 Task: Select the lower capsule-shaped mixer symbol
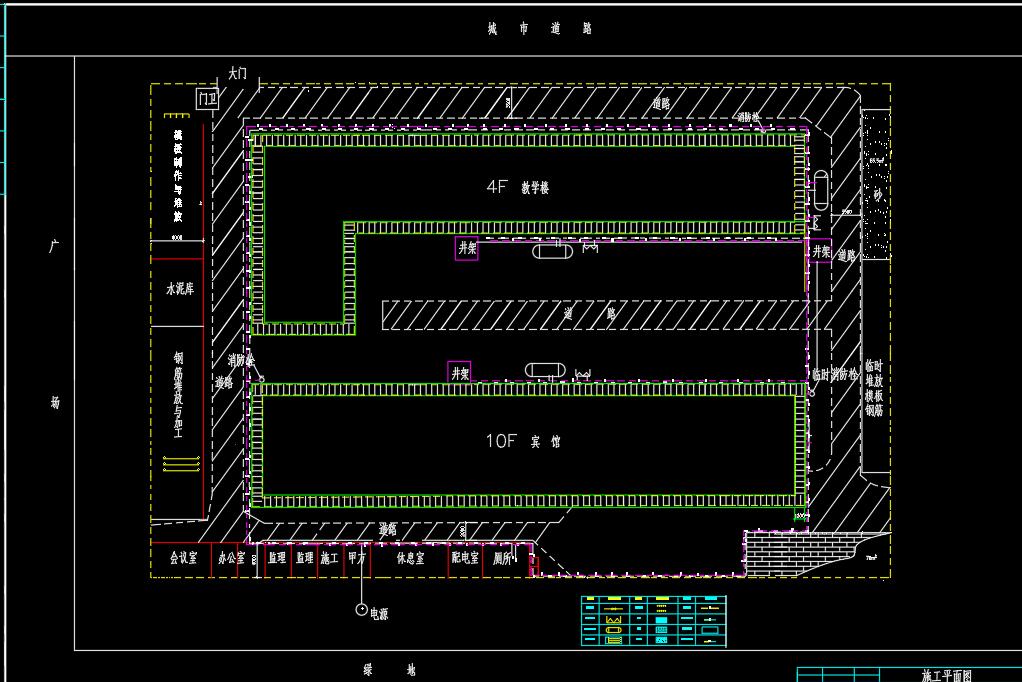545,371
